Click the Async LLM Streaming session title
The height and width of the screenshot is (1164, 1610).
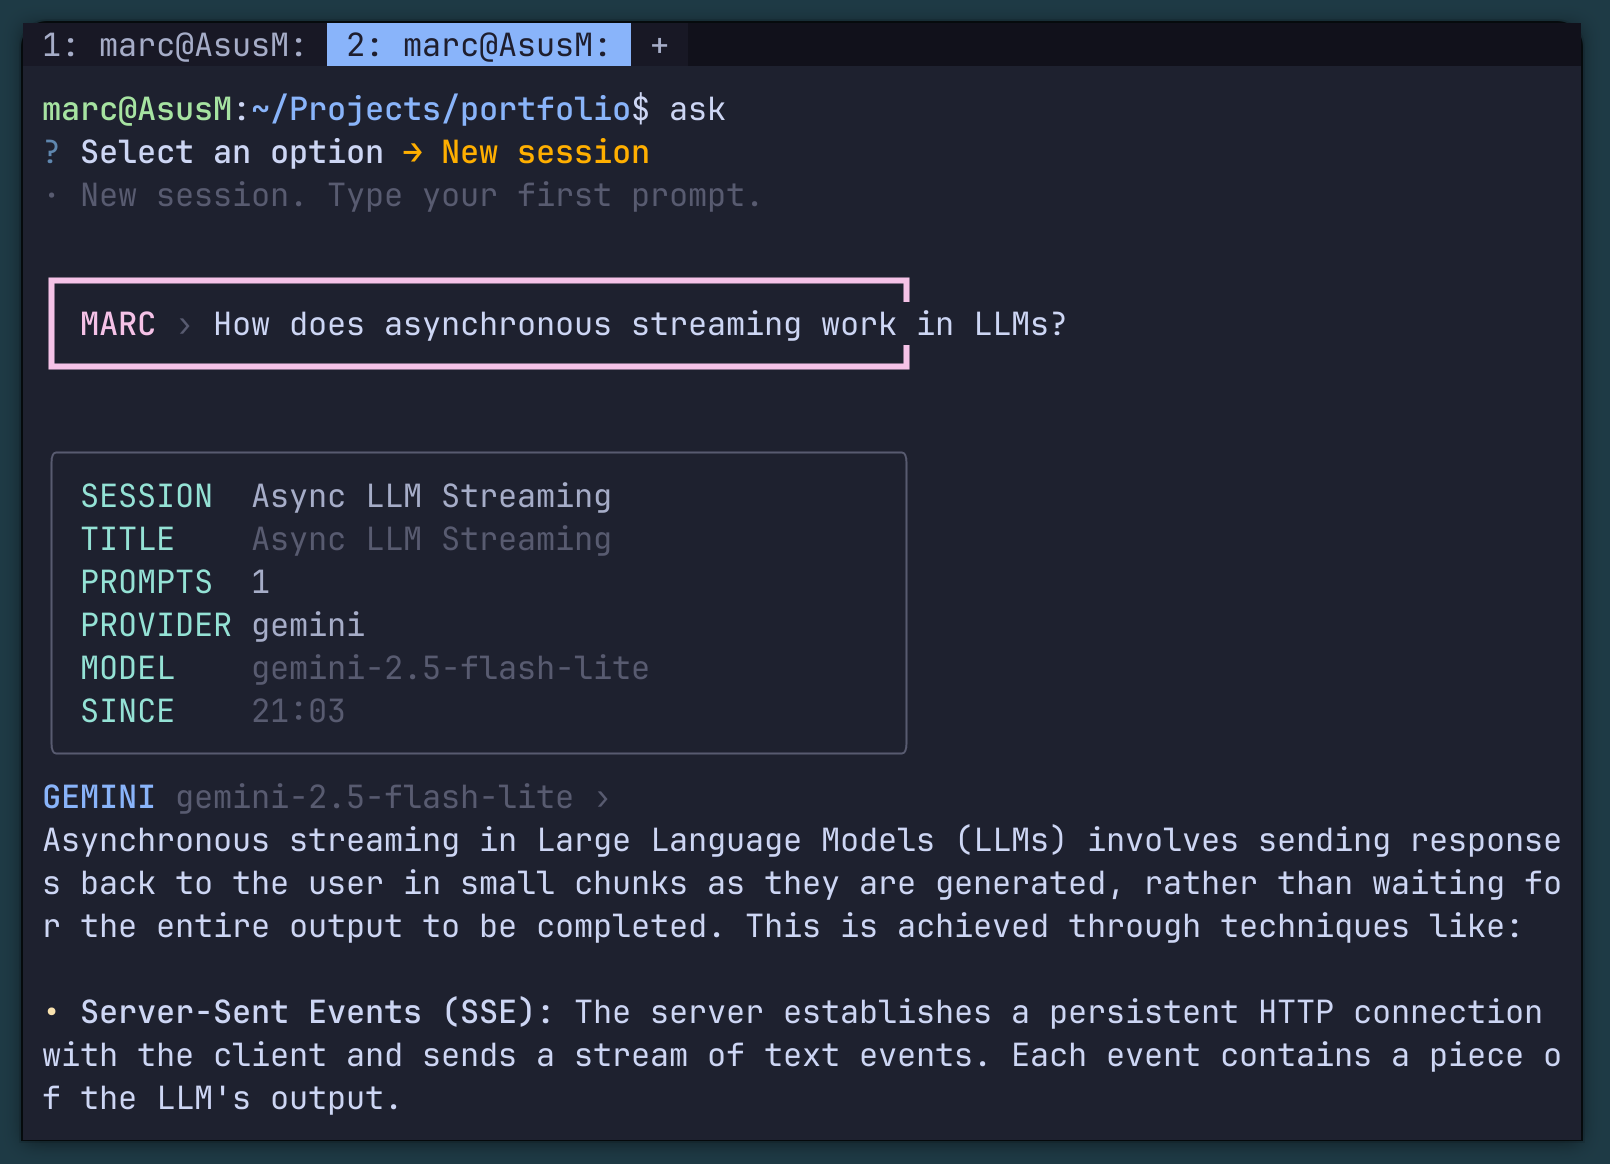coord(431,495)
